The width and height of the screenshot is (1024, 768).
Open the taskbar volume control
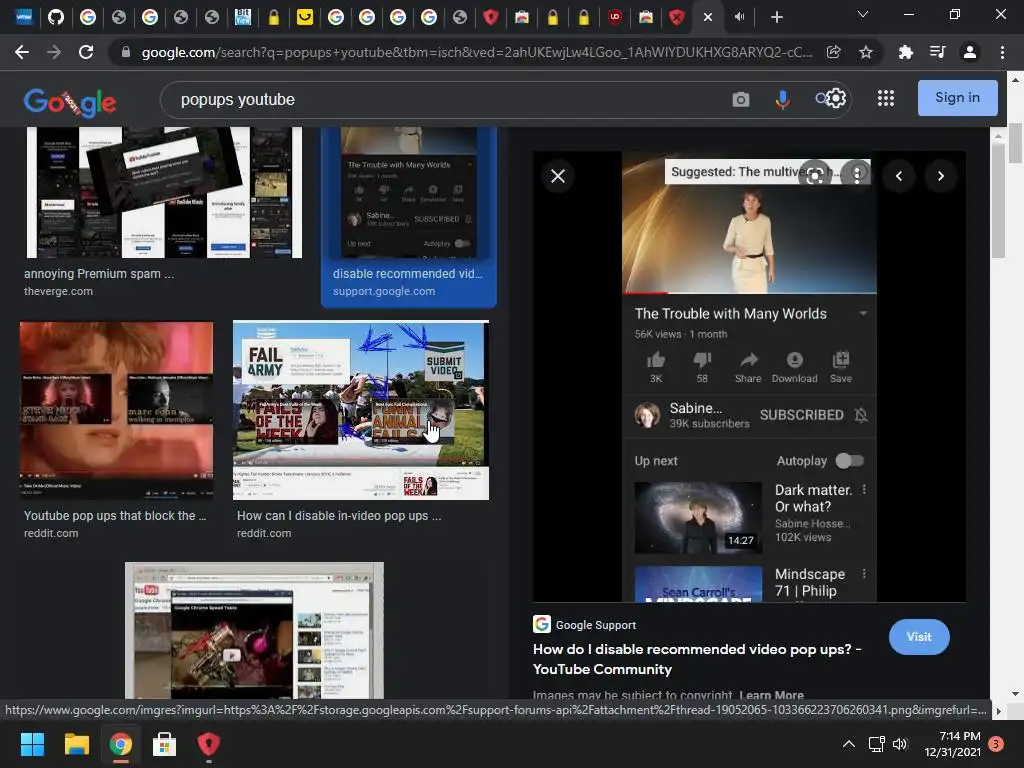900,744
